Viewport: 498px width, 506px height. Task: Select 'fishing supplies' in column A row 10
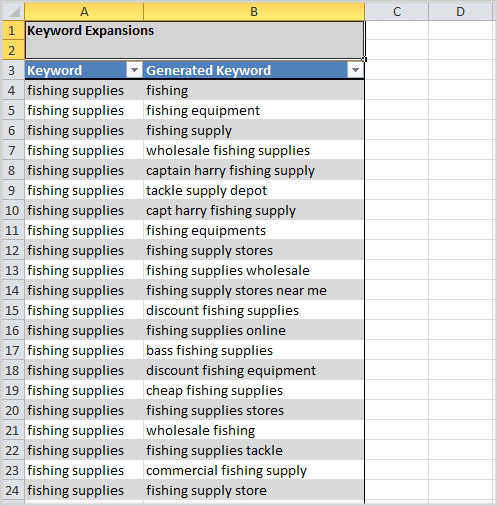coord(84,210)
